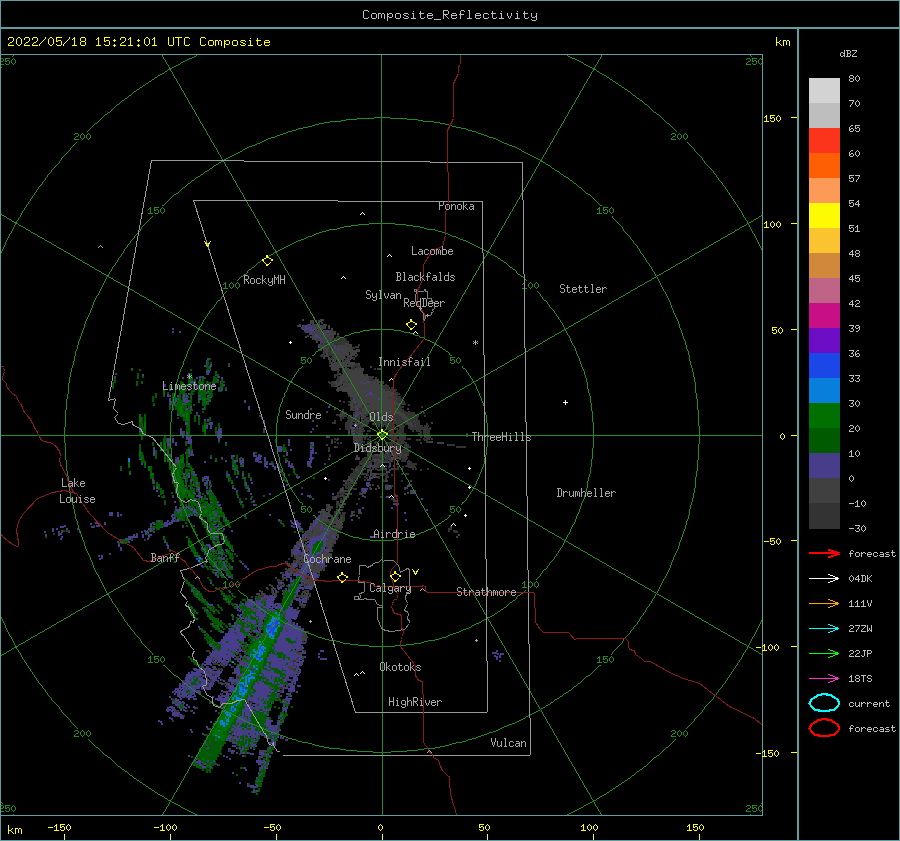Click the purple 10 dBZ color swatch
This screenshot has width=900, height=841.
(824, 465)
